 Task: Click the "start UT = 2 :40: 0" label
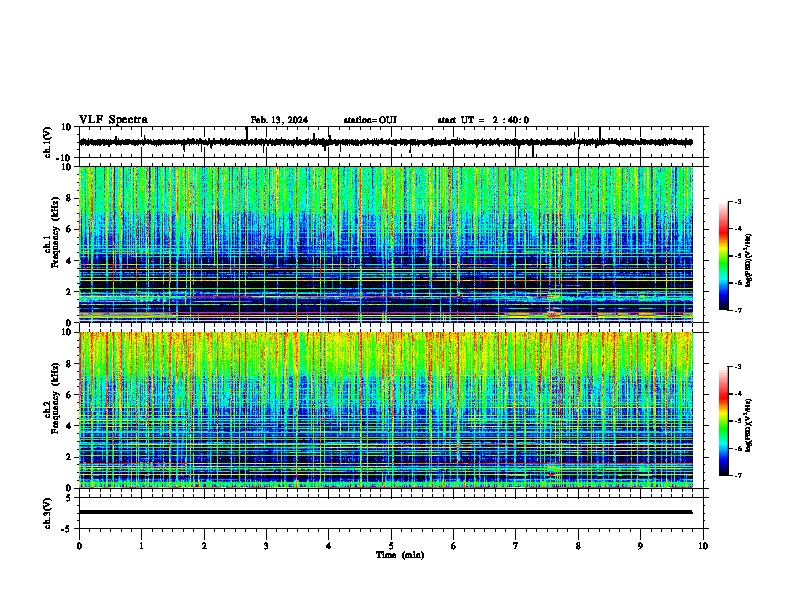click(483, 120)
